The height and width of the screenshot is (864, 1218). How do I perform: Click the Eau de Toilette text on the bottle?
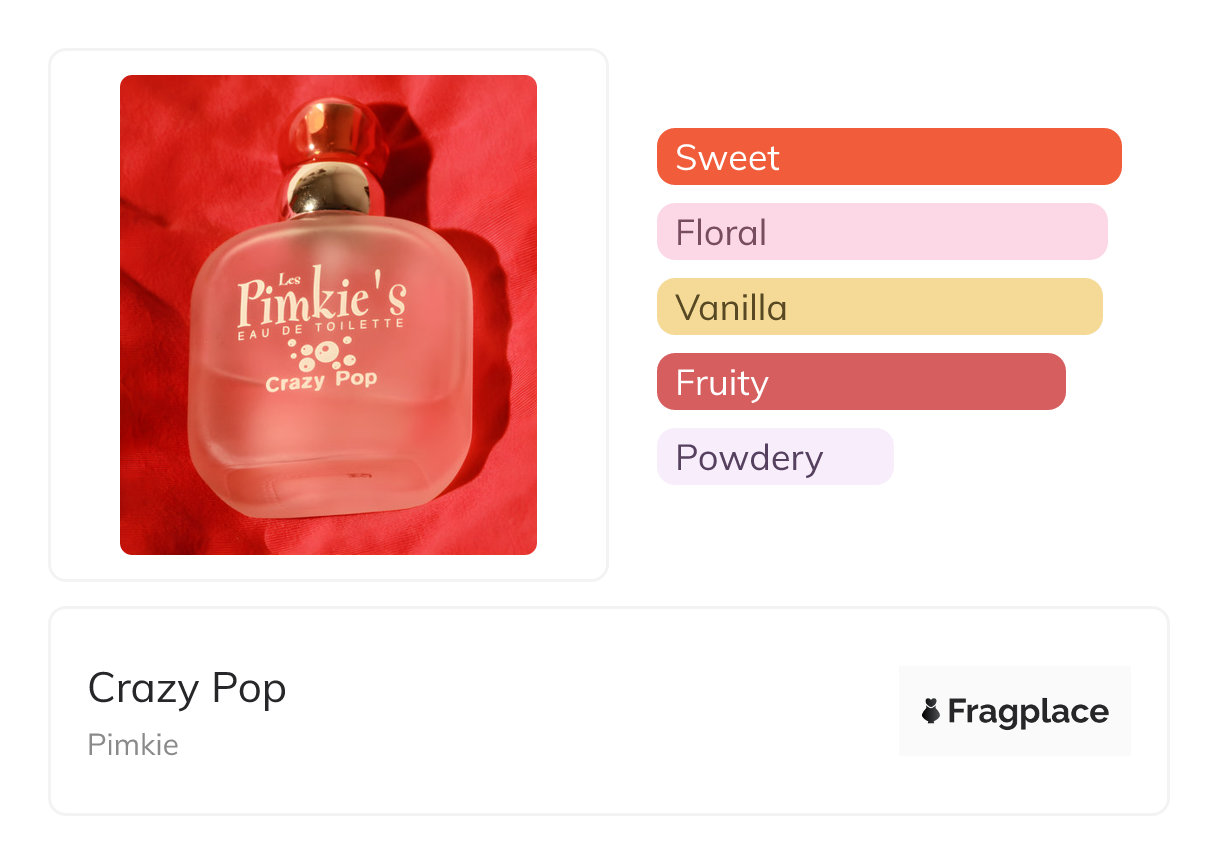click(x=320, y=329)
